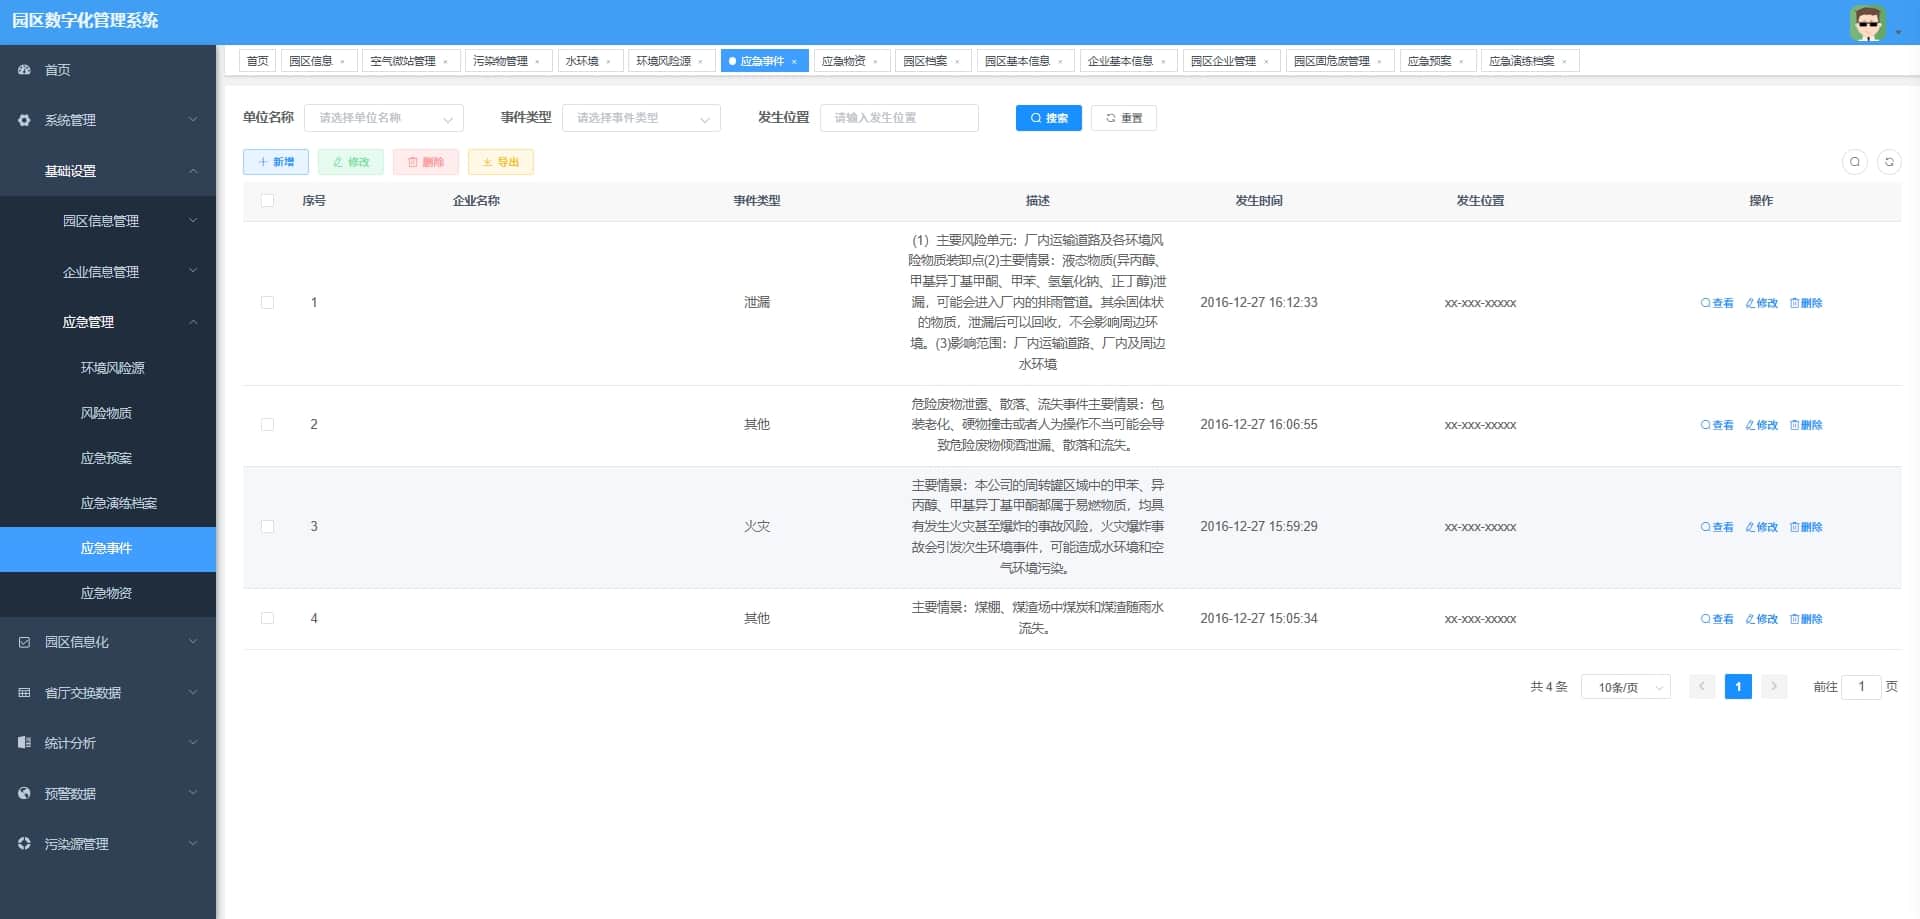Viewport: 1920px width, 919px height.
Task: Focus the 发生位置 input field
Action: pyautogui.click(x=899, y=118)
